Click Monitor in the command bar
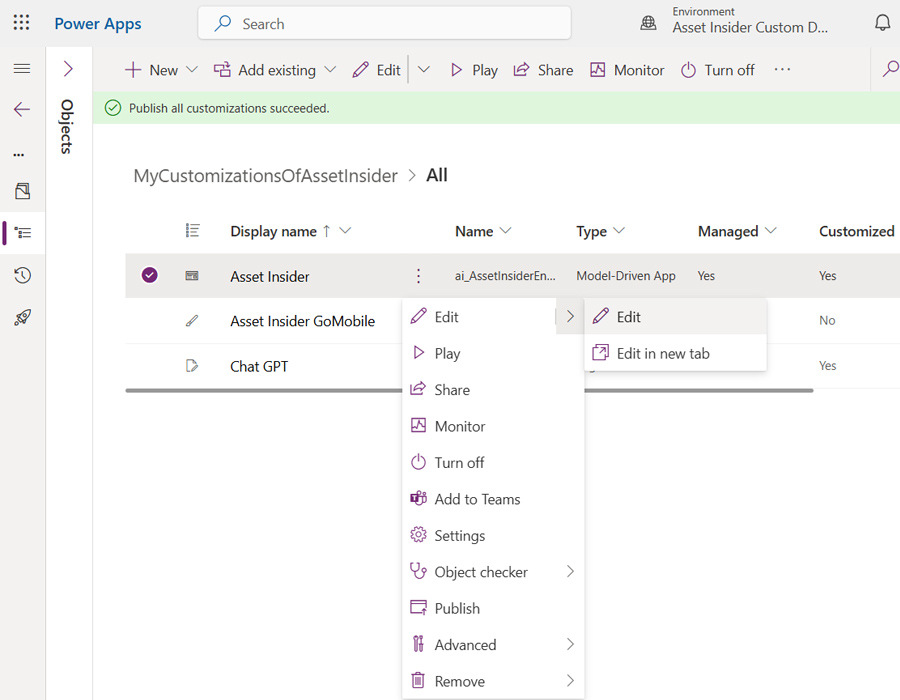Screen dimensions: 900x700 [627, 70]
